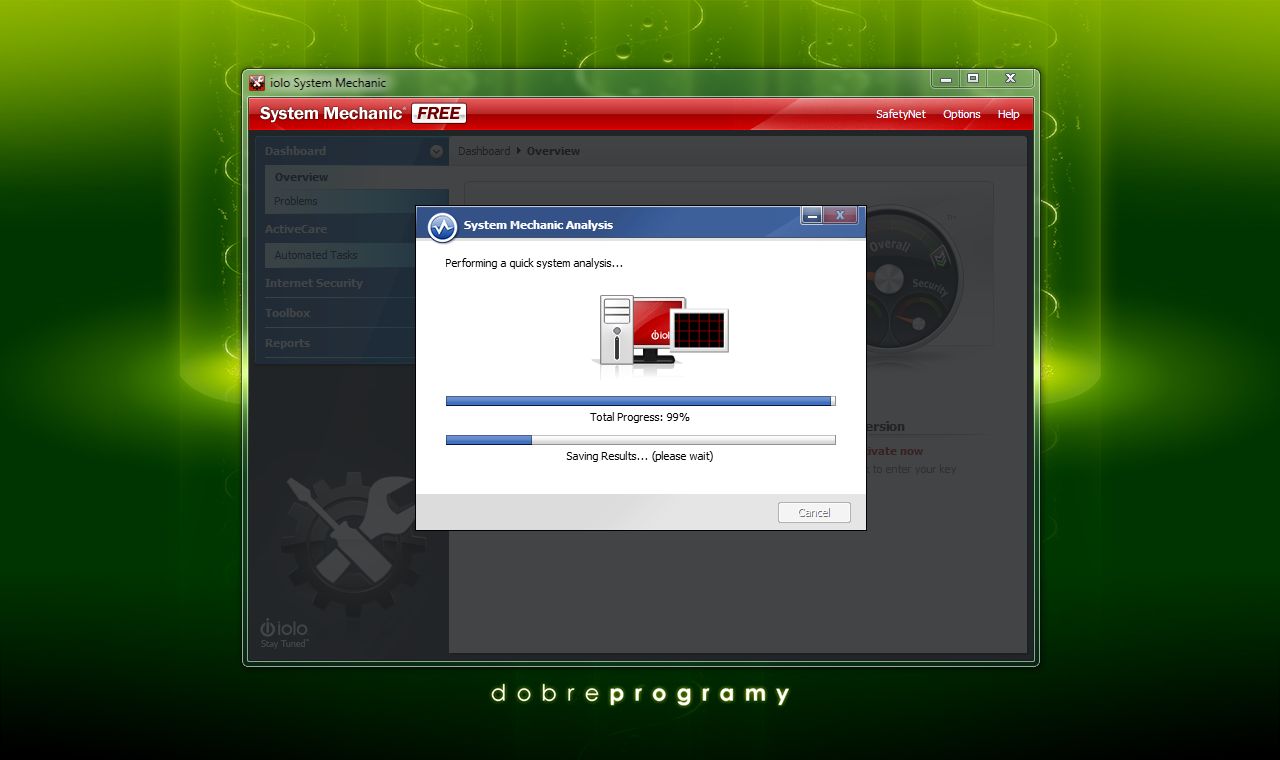This screenshot has height=760, width=1280.
Task: Click the iolo Stay Tuned logo
Action: pyautogui.click(x=284, y=634)
